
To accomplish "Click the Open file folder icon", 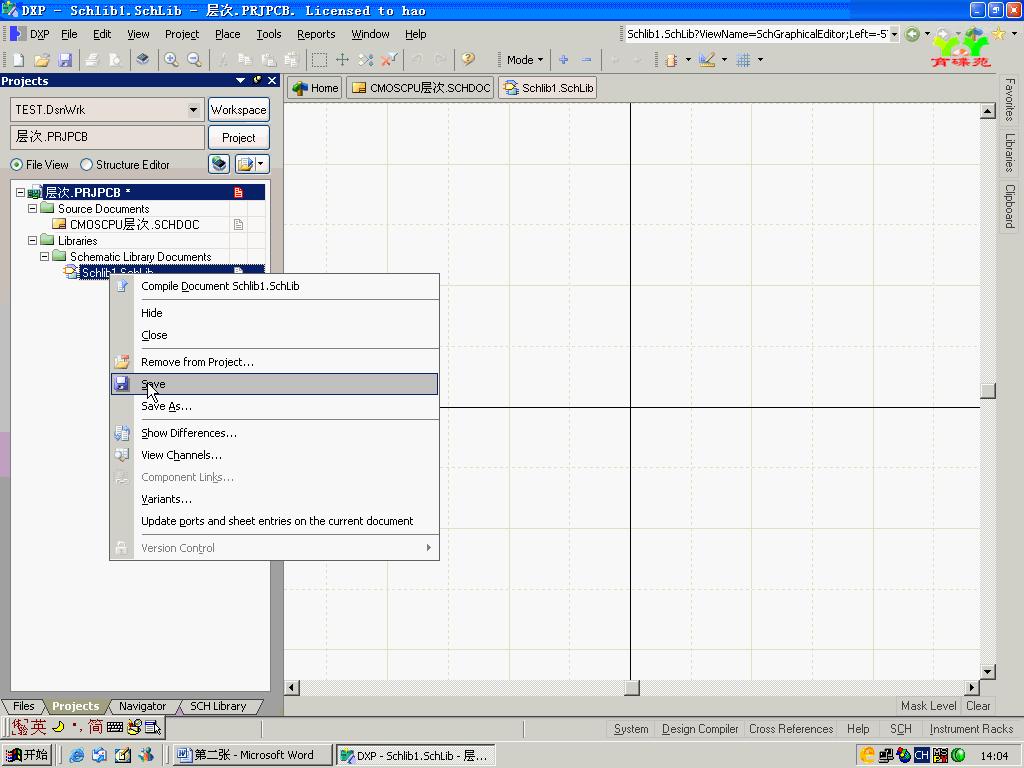I will [42, 60].
